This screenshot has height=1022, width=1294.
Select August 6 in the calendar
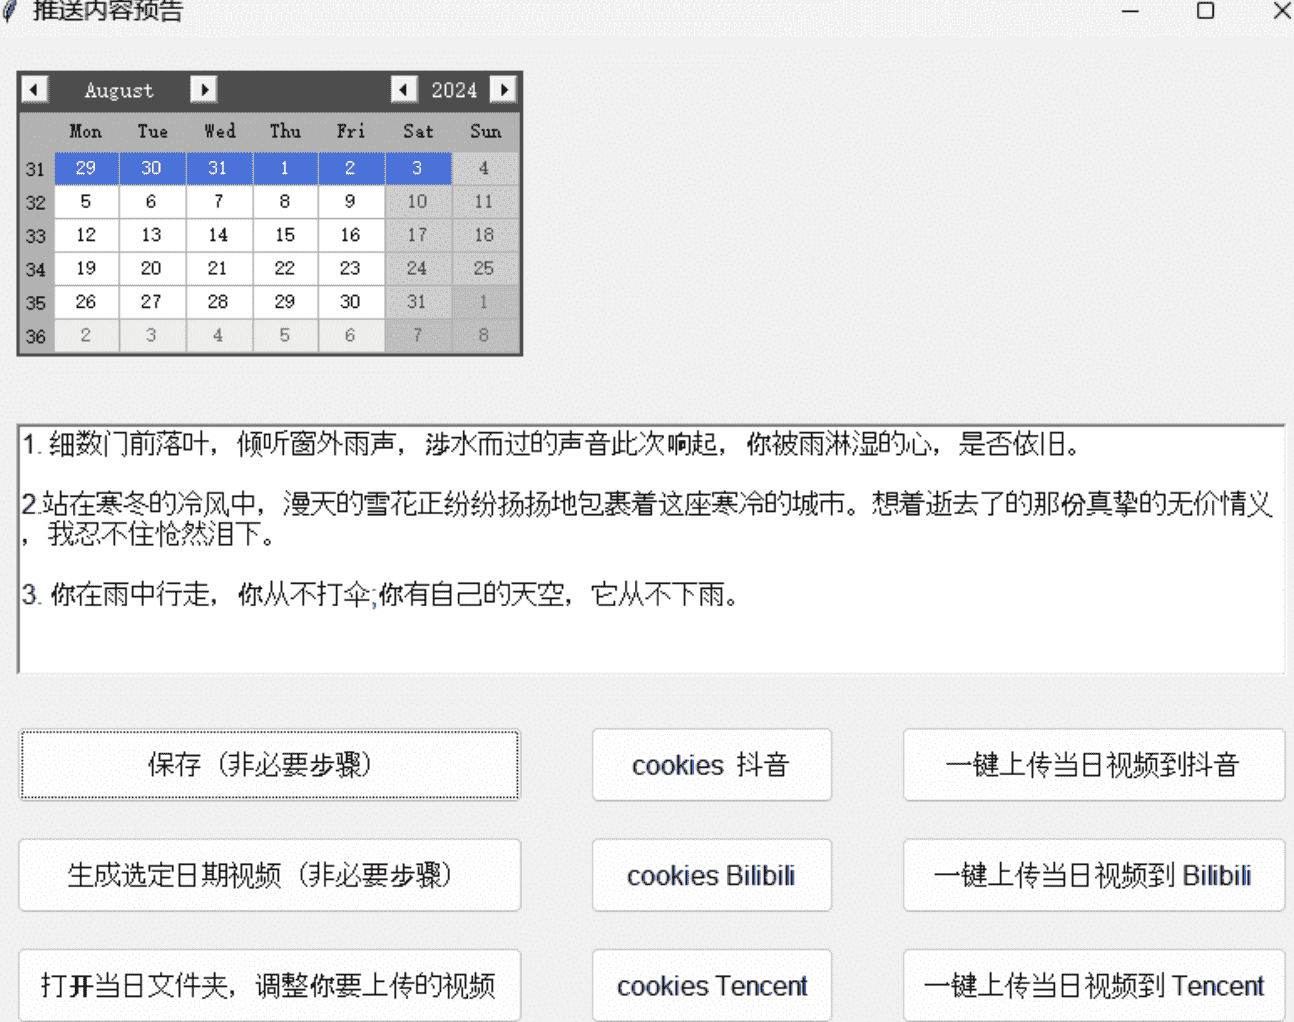tap(152, 201)
